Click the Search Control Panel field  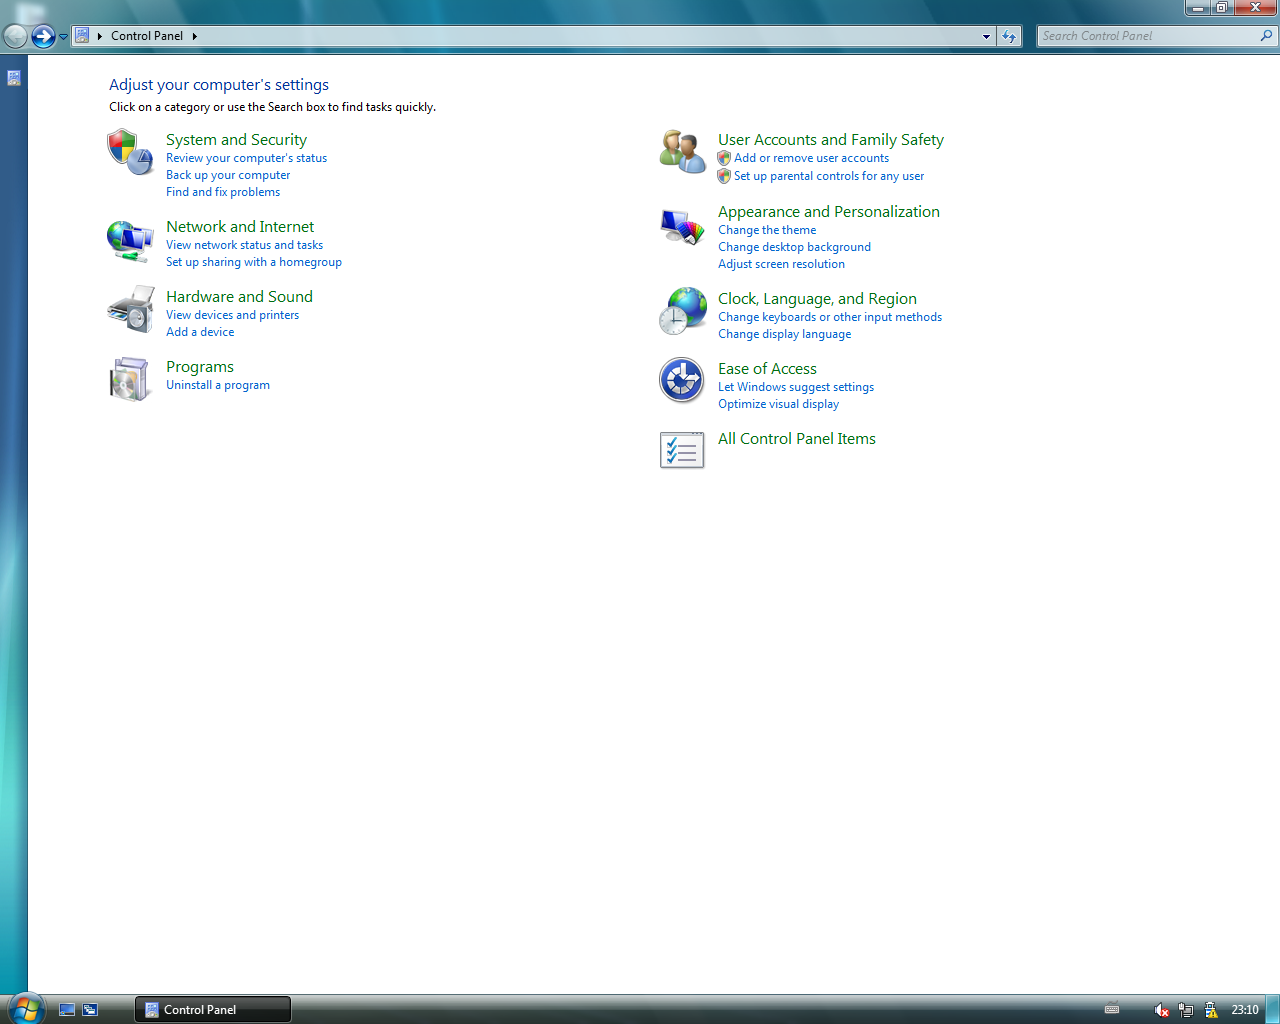(1148, 36)
